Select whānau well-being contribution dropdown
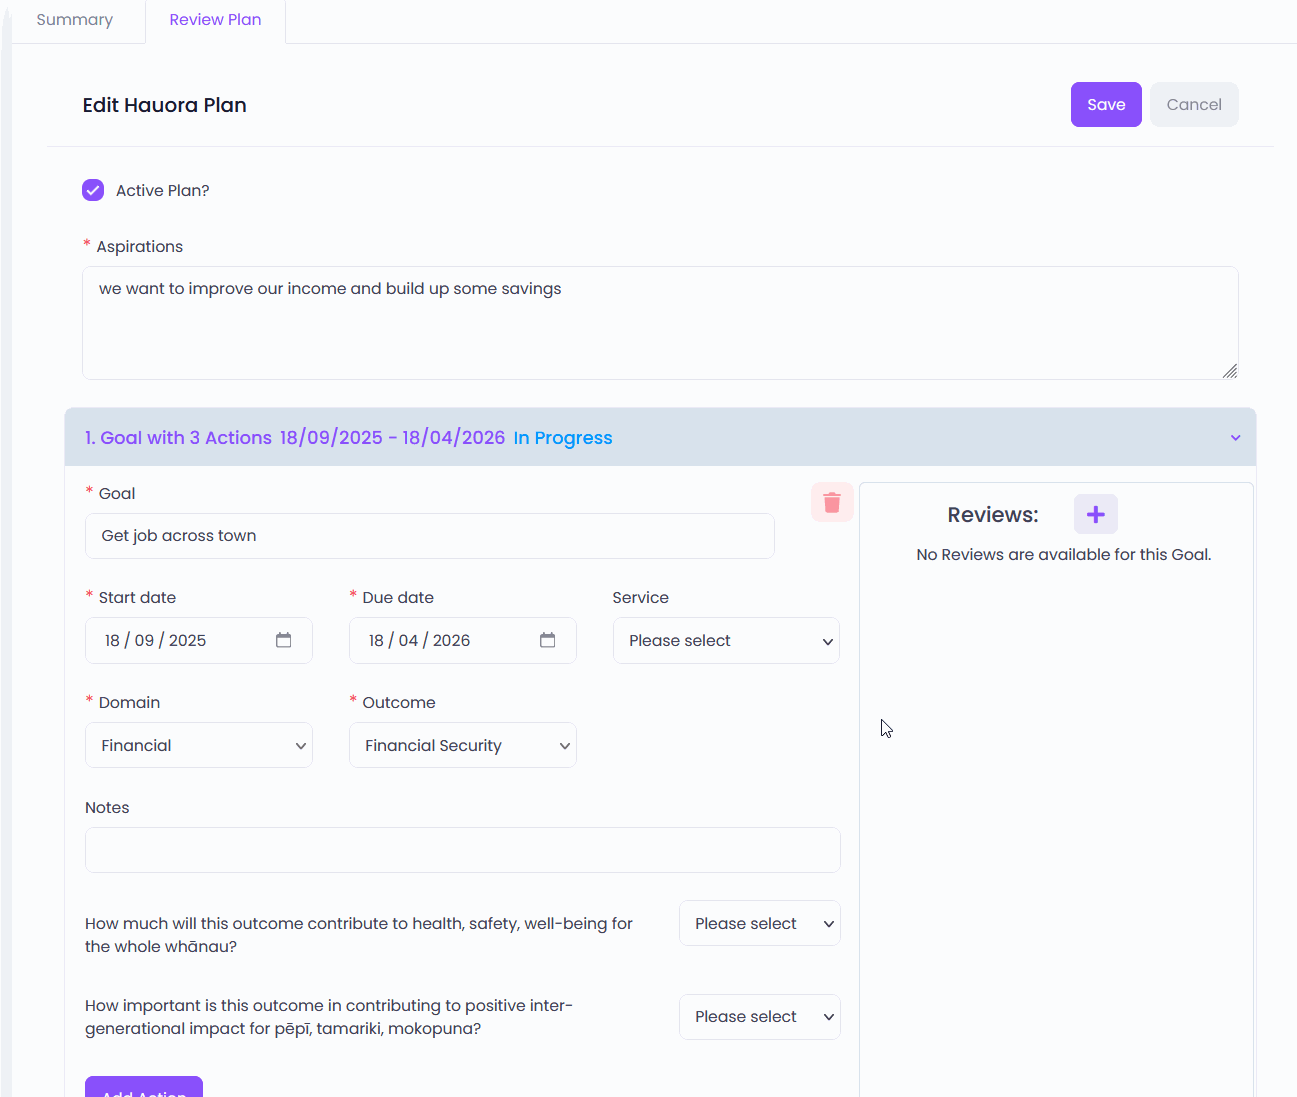 pos(760,924)
